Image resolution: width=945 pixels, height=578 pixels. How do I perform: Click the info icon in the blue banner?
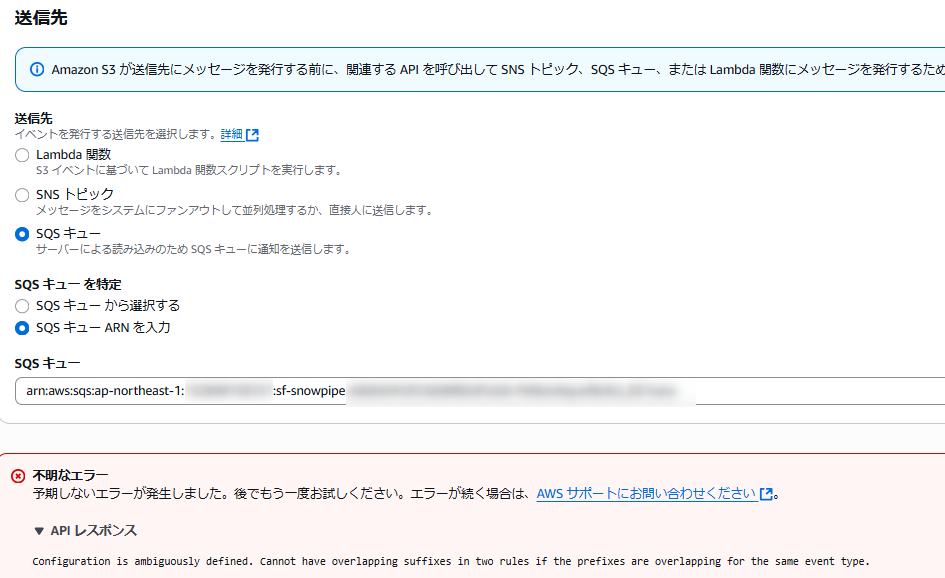click(x=37, y=69)
